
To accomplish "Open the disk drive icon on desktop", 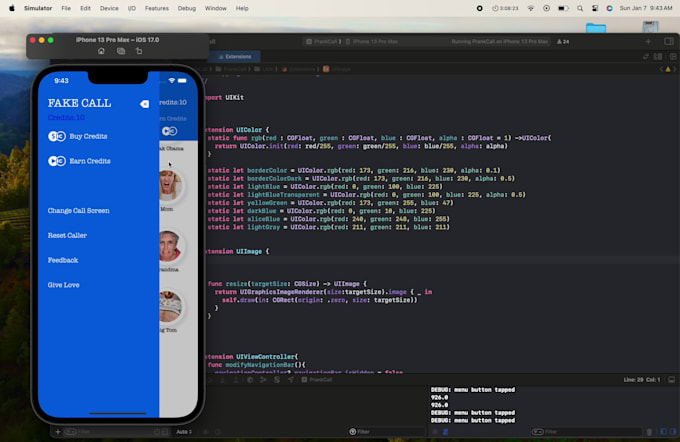I will tap(651, 26).
